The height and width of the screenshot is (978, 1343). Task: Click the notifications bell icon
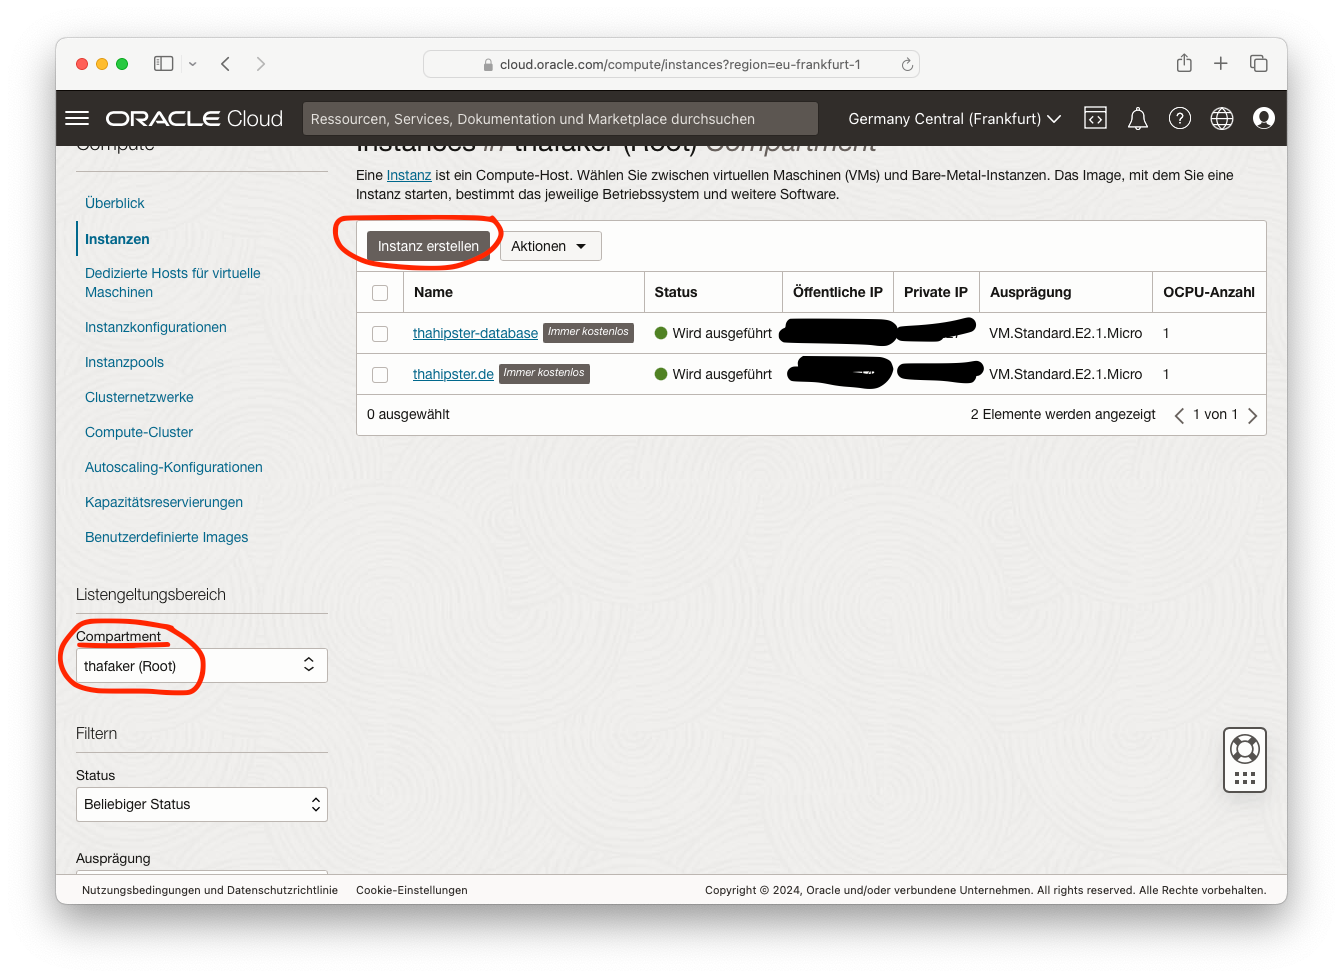(1137, 117)
